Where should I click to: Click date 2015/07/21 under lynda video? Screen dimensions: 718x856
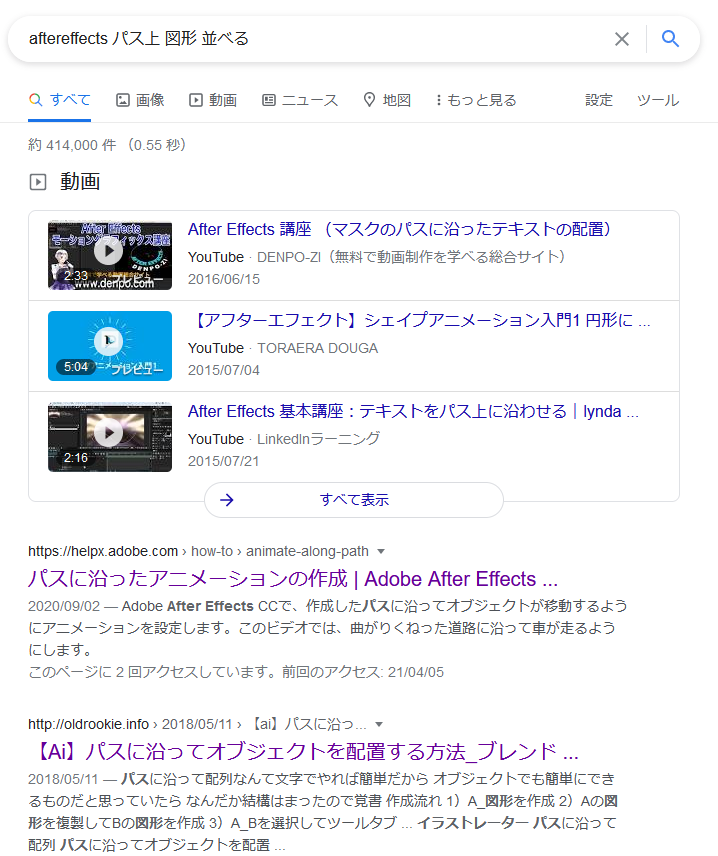tap(224, 461)
